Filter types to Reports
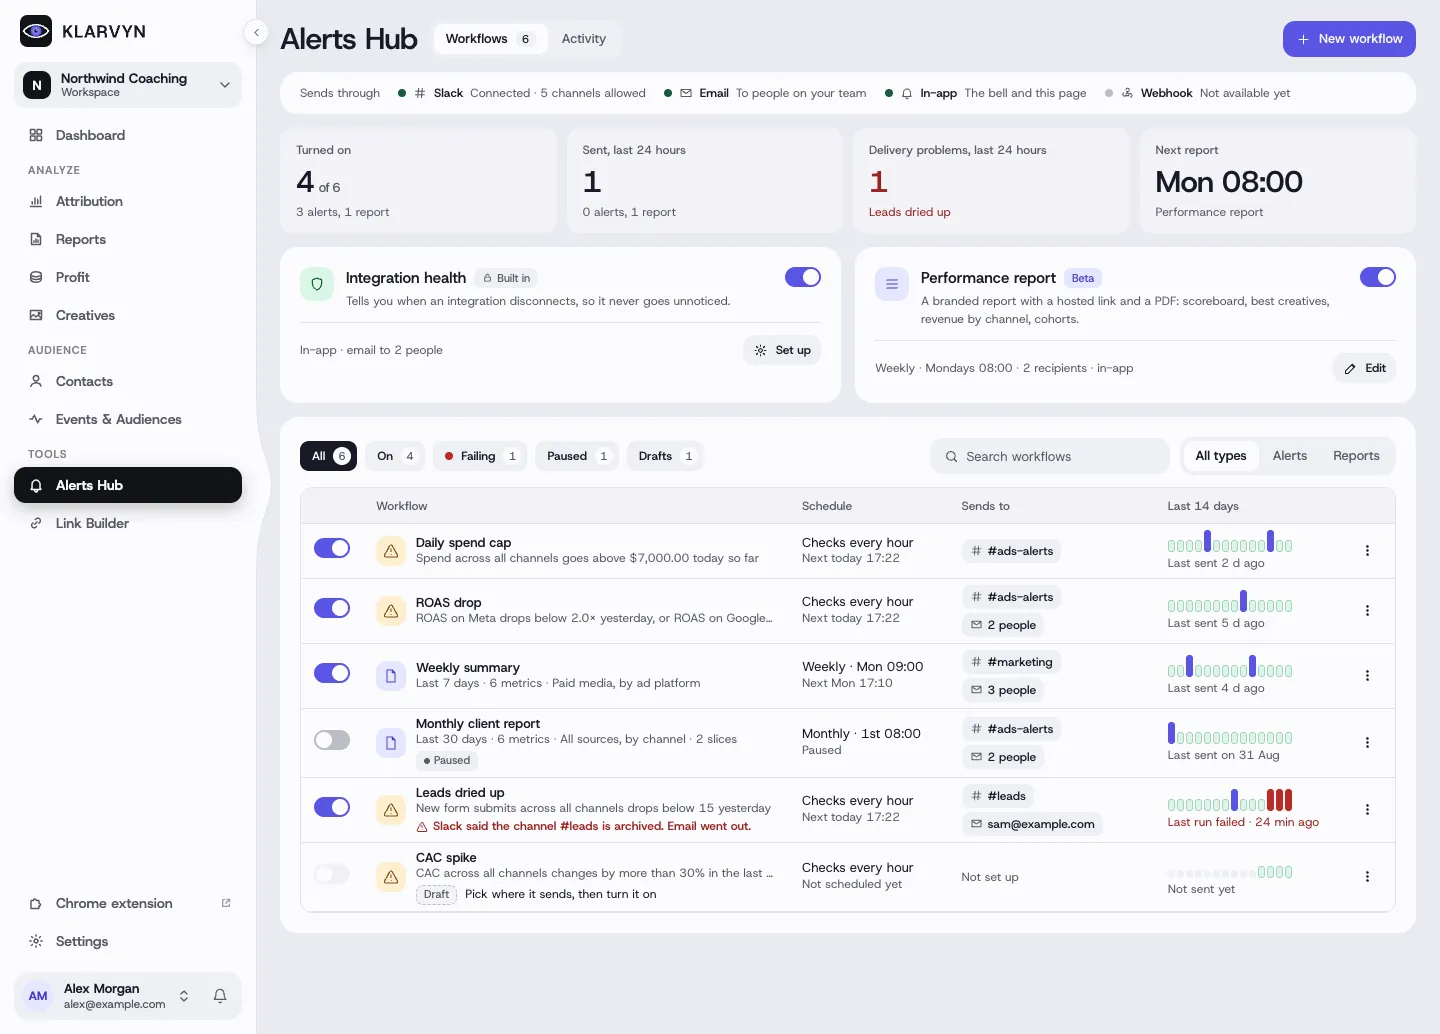 point(1356,456)
